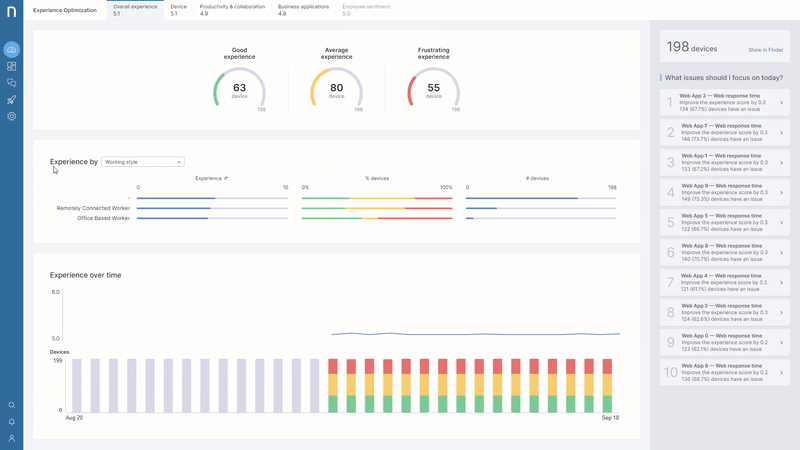Expand the Web App 7 issue chevron
This screenshot has height=450, width=800.
[x=781, y=132]
